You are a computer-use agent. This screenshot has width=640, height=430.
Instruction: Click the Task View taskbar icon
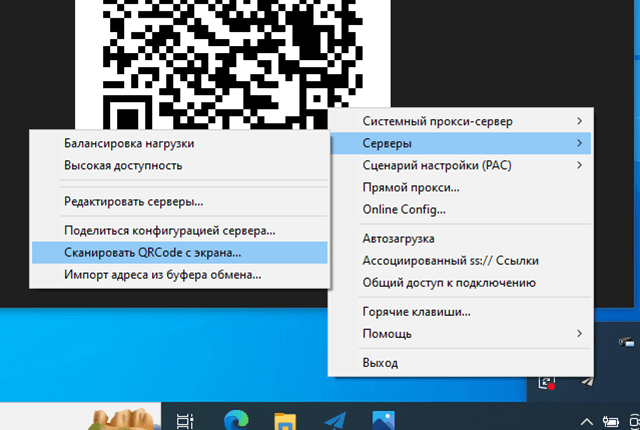[185, 421]
